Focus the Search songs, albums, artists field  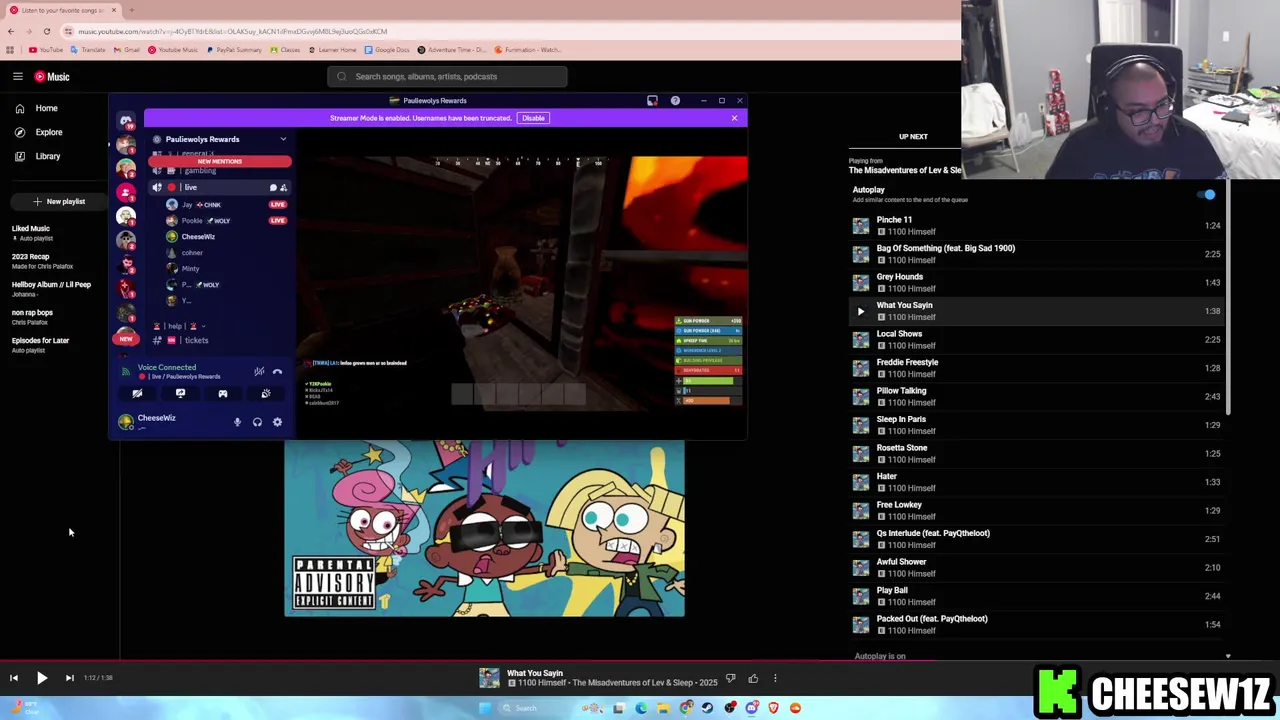(447, 76)
